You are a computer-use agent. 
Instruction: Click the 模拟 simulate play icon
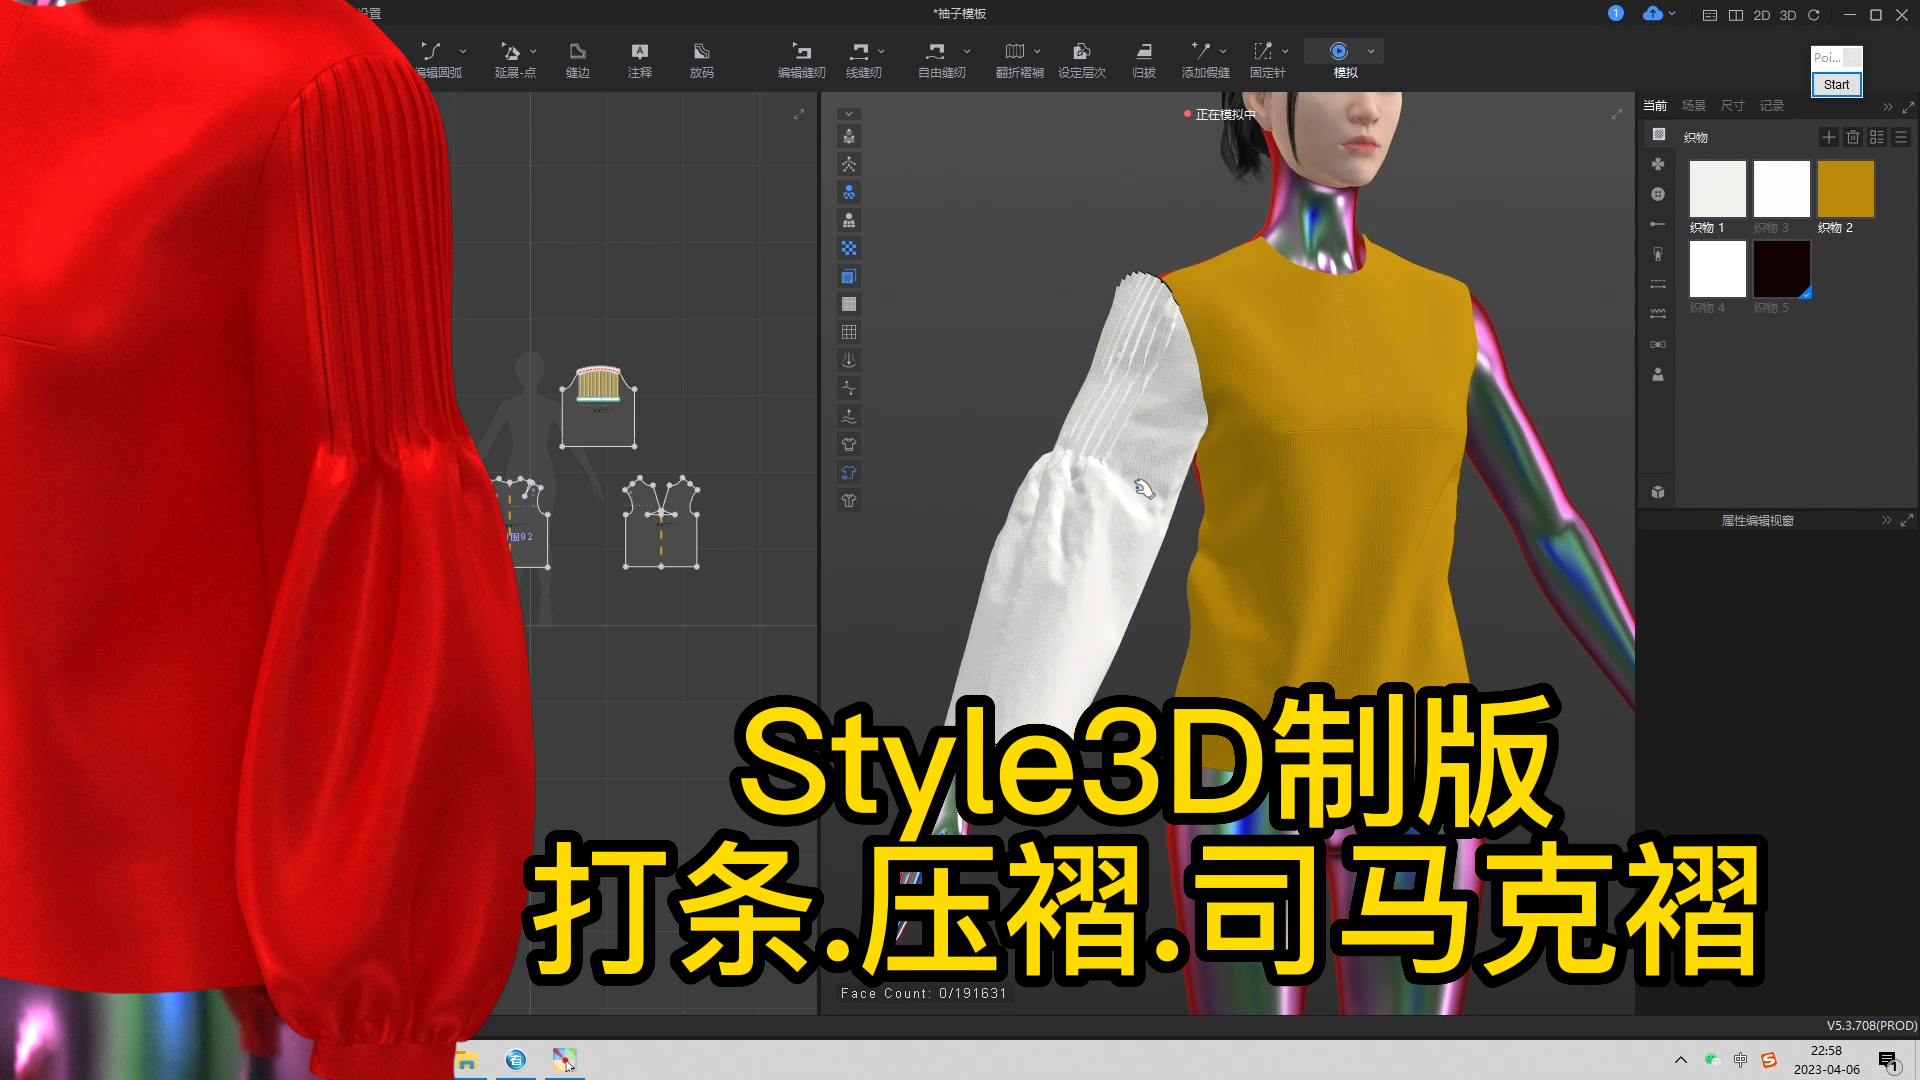point(1339,51)
